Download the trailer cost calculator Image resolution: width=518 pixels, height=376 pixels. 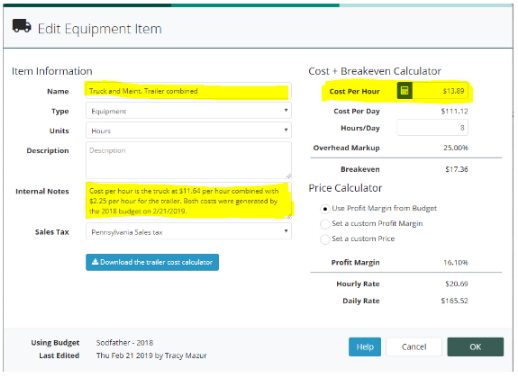[152, 262]
